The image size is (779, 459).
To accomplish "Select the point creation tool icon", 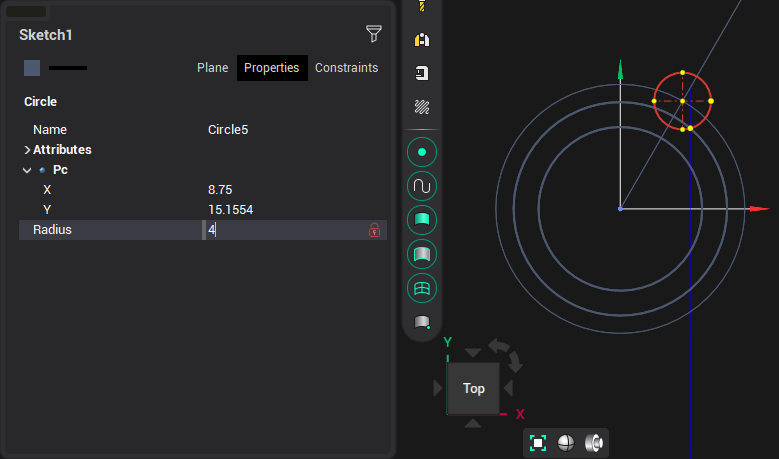I will pyautogui.click(x=422, y=152).
